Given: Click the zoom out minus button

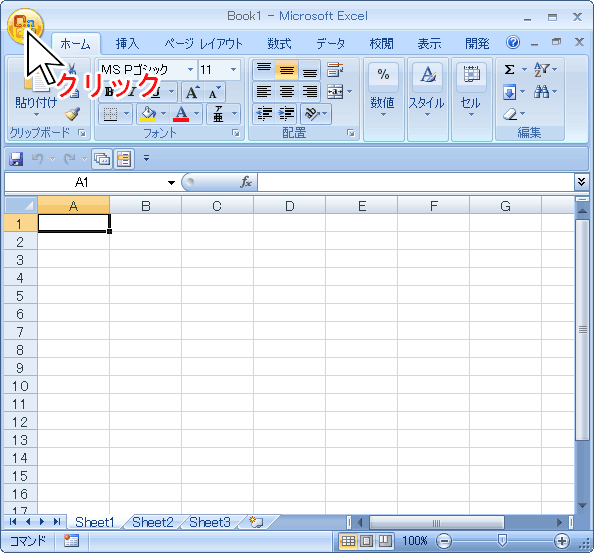Looking at the screenshot, I should coord(444,541).
